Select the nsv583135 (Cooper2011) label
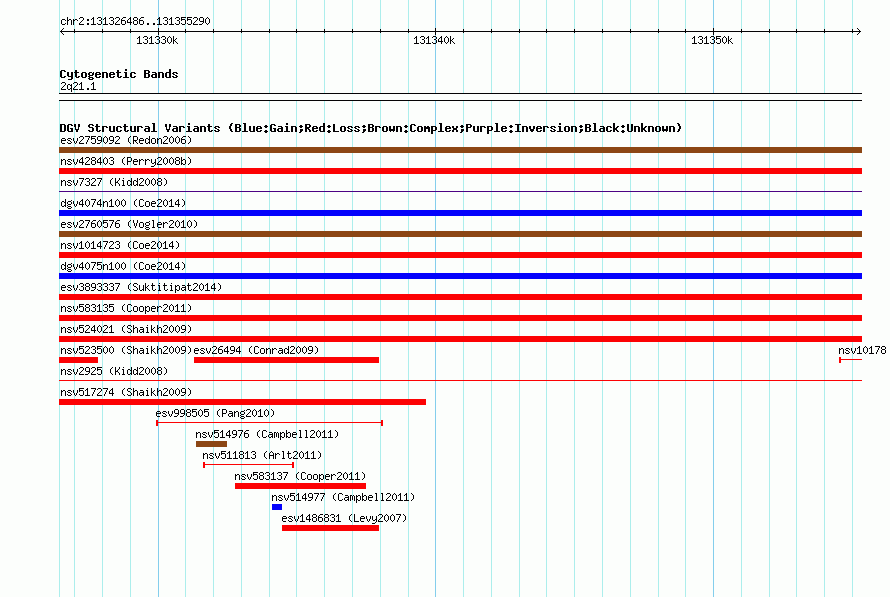The image size is (890, 597). click(x=126, y=308)
